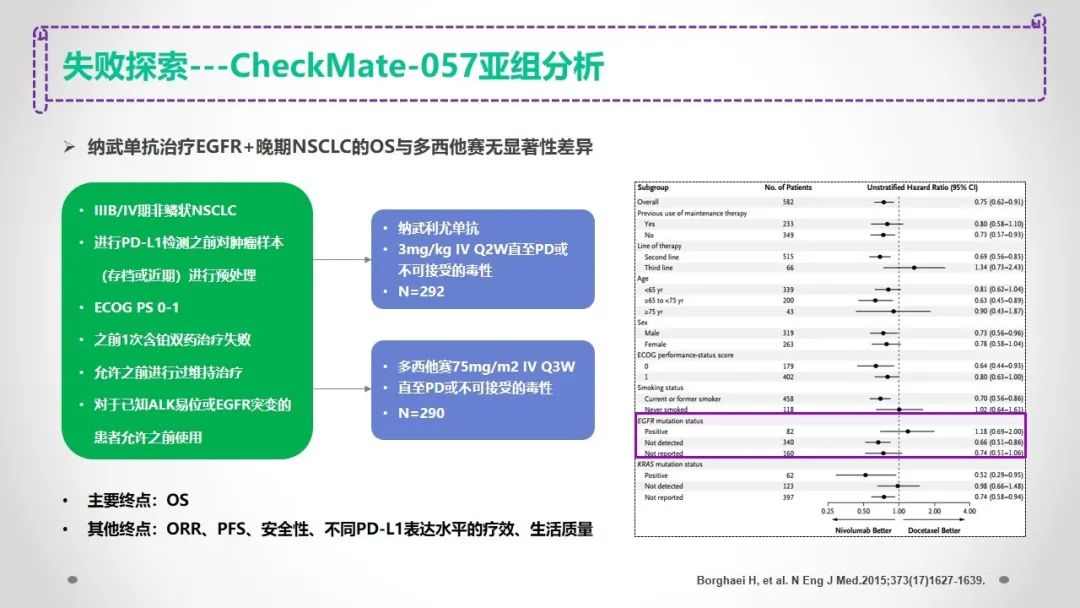Click the "Nivolumab Better" axis label
The image size is (1080, 608).
coord(863,531)
